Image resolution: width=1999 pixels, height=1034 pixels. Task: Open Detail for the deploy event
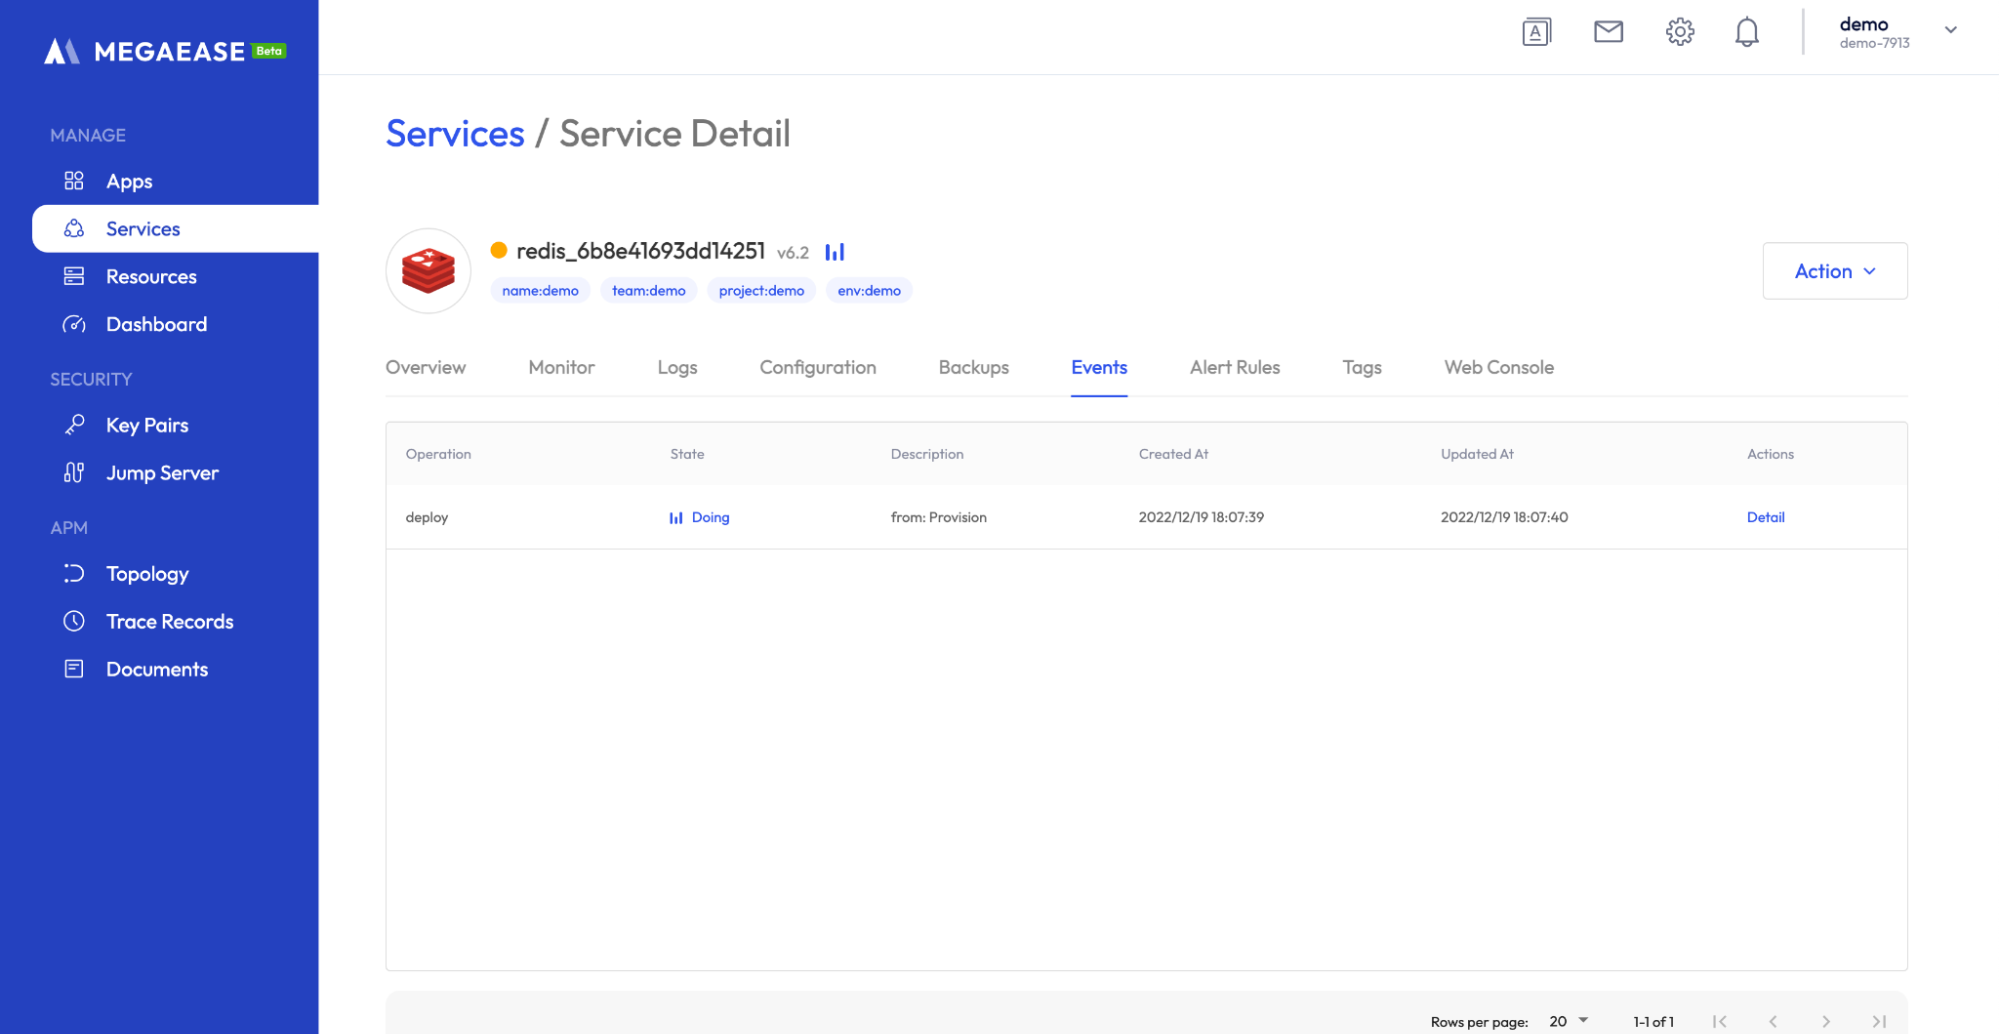1765,517
